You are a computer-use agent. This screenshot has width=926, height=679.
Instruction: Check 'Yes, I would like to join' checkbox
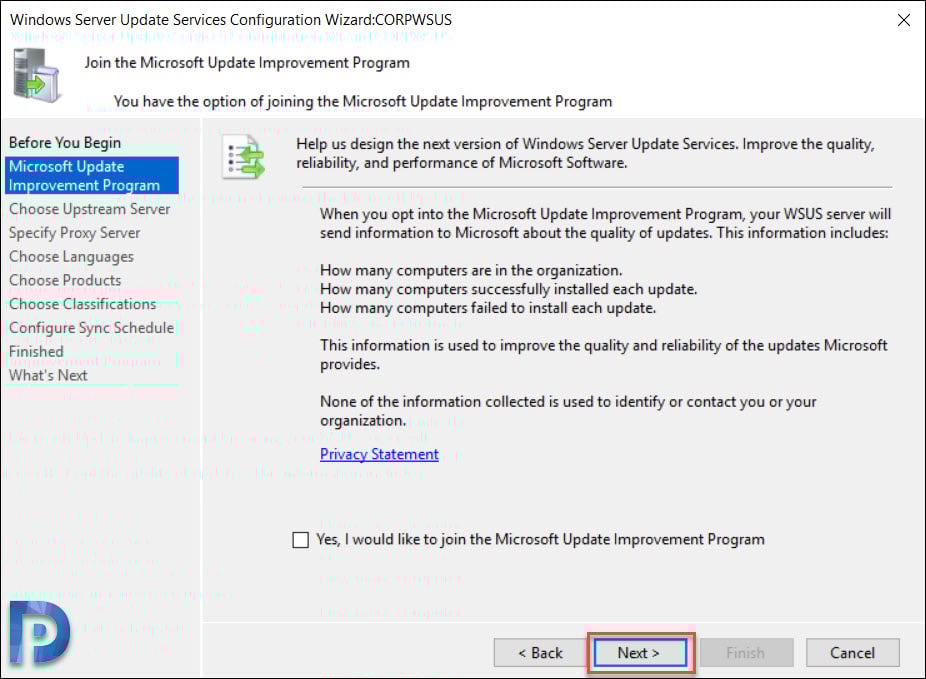click(301, 540)
